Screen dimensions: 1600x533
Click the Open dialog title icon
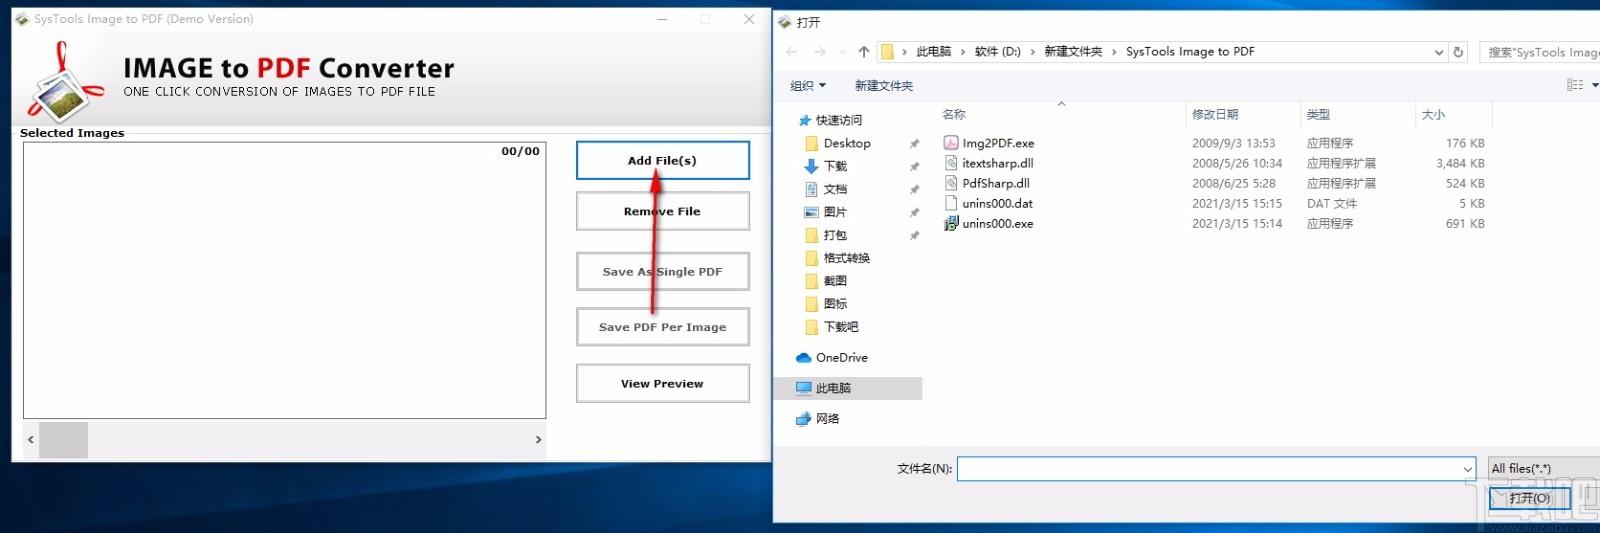point(785,22)
